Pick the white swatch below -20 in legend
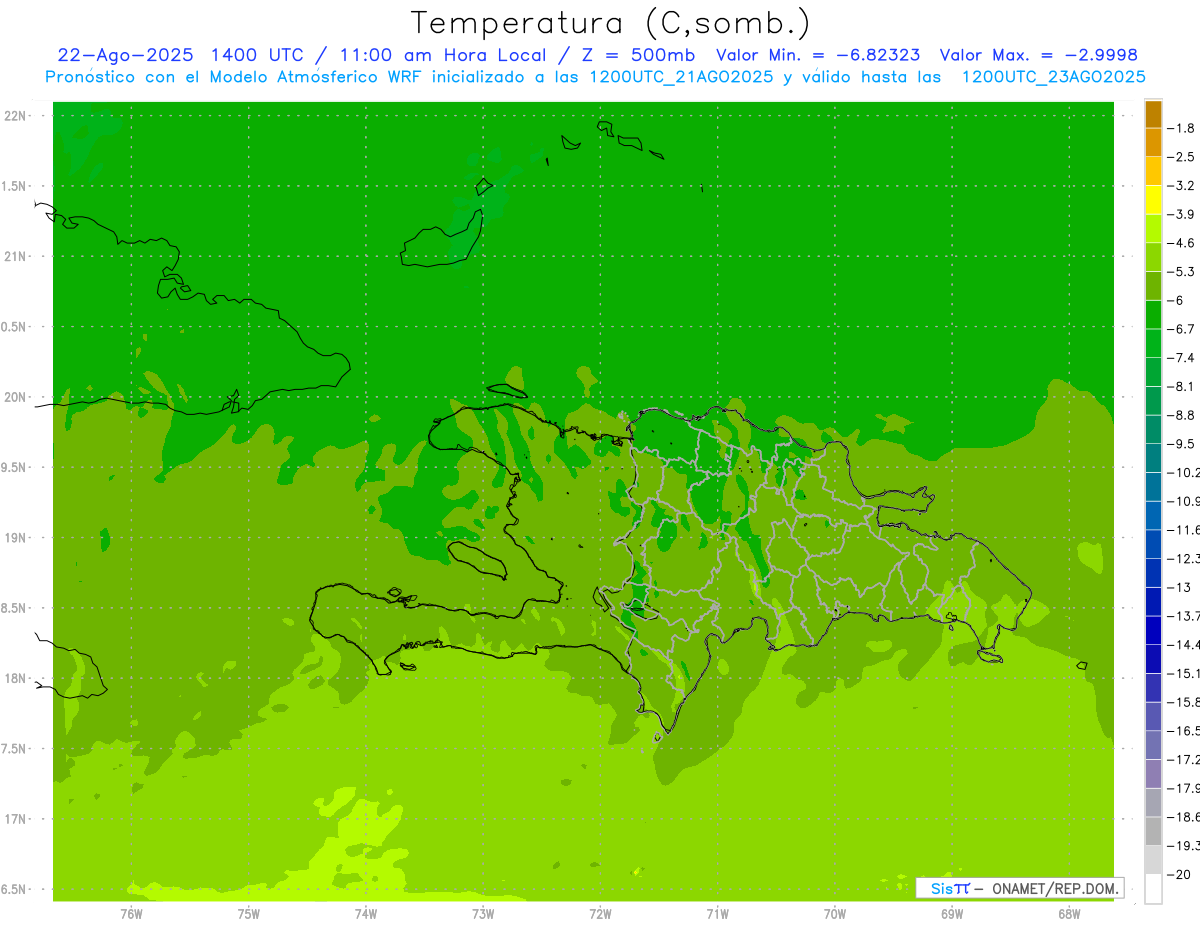This screenshot has height=927, width=1200. pyautogui.click(x=1153, y=888)
